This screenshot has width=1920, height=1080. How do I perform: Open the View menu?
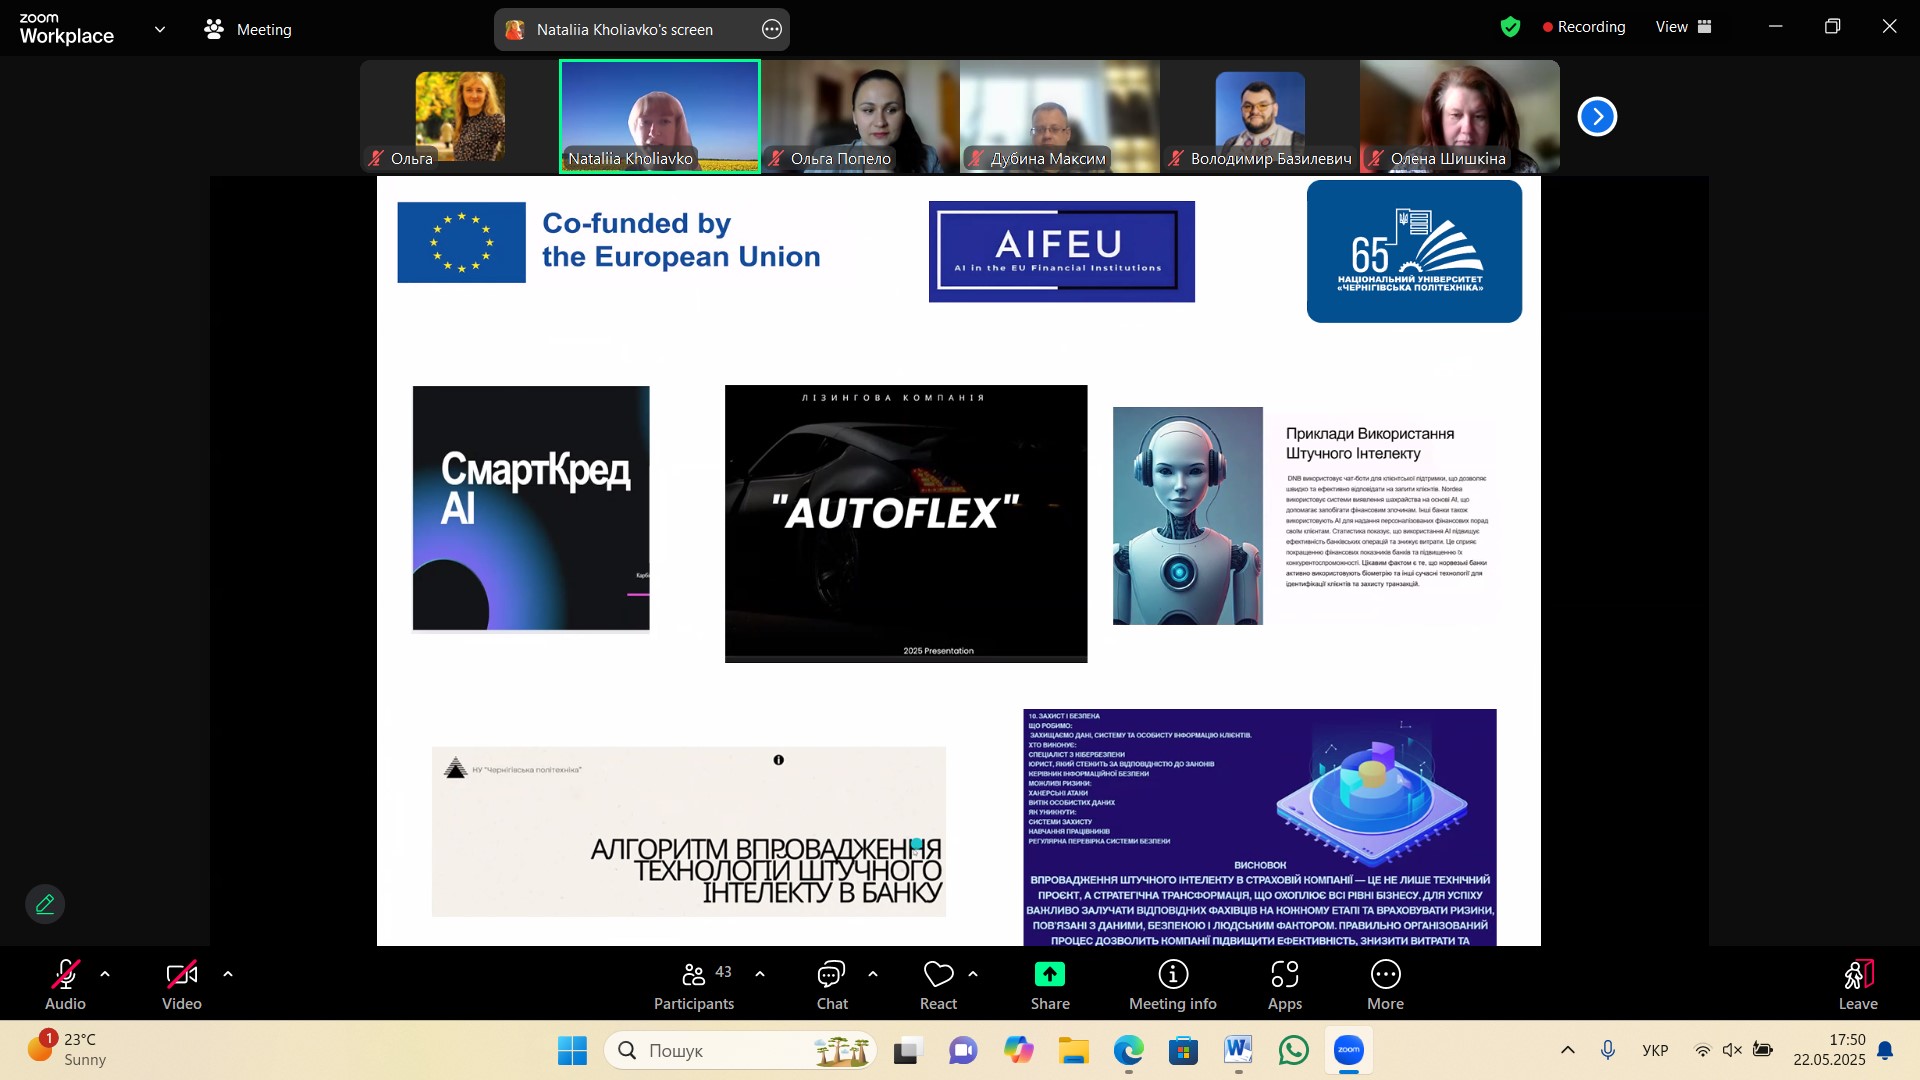click(1684, 27)
